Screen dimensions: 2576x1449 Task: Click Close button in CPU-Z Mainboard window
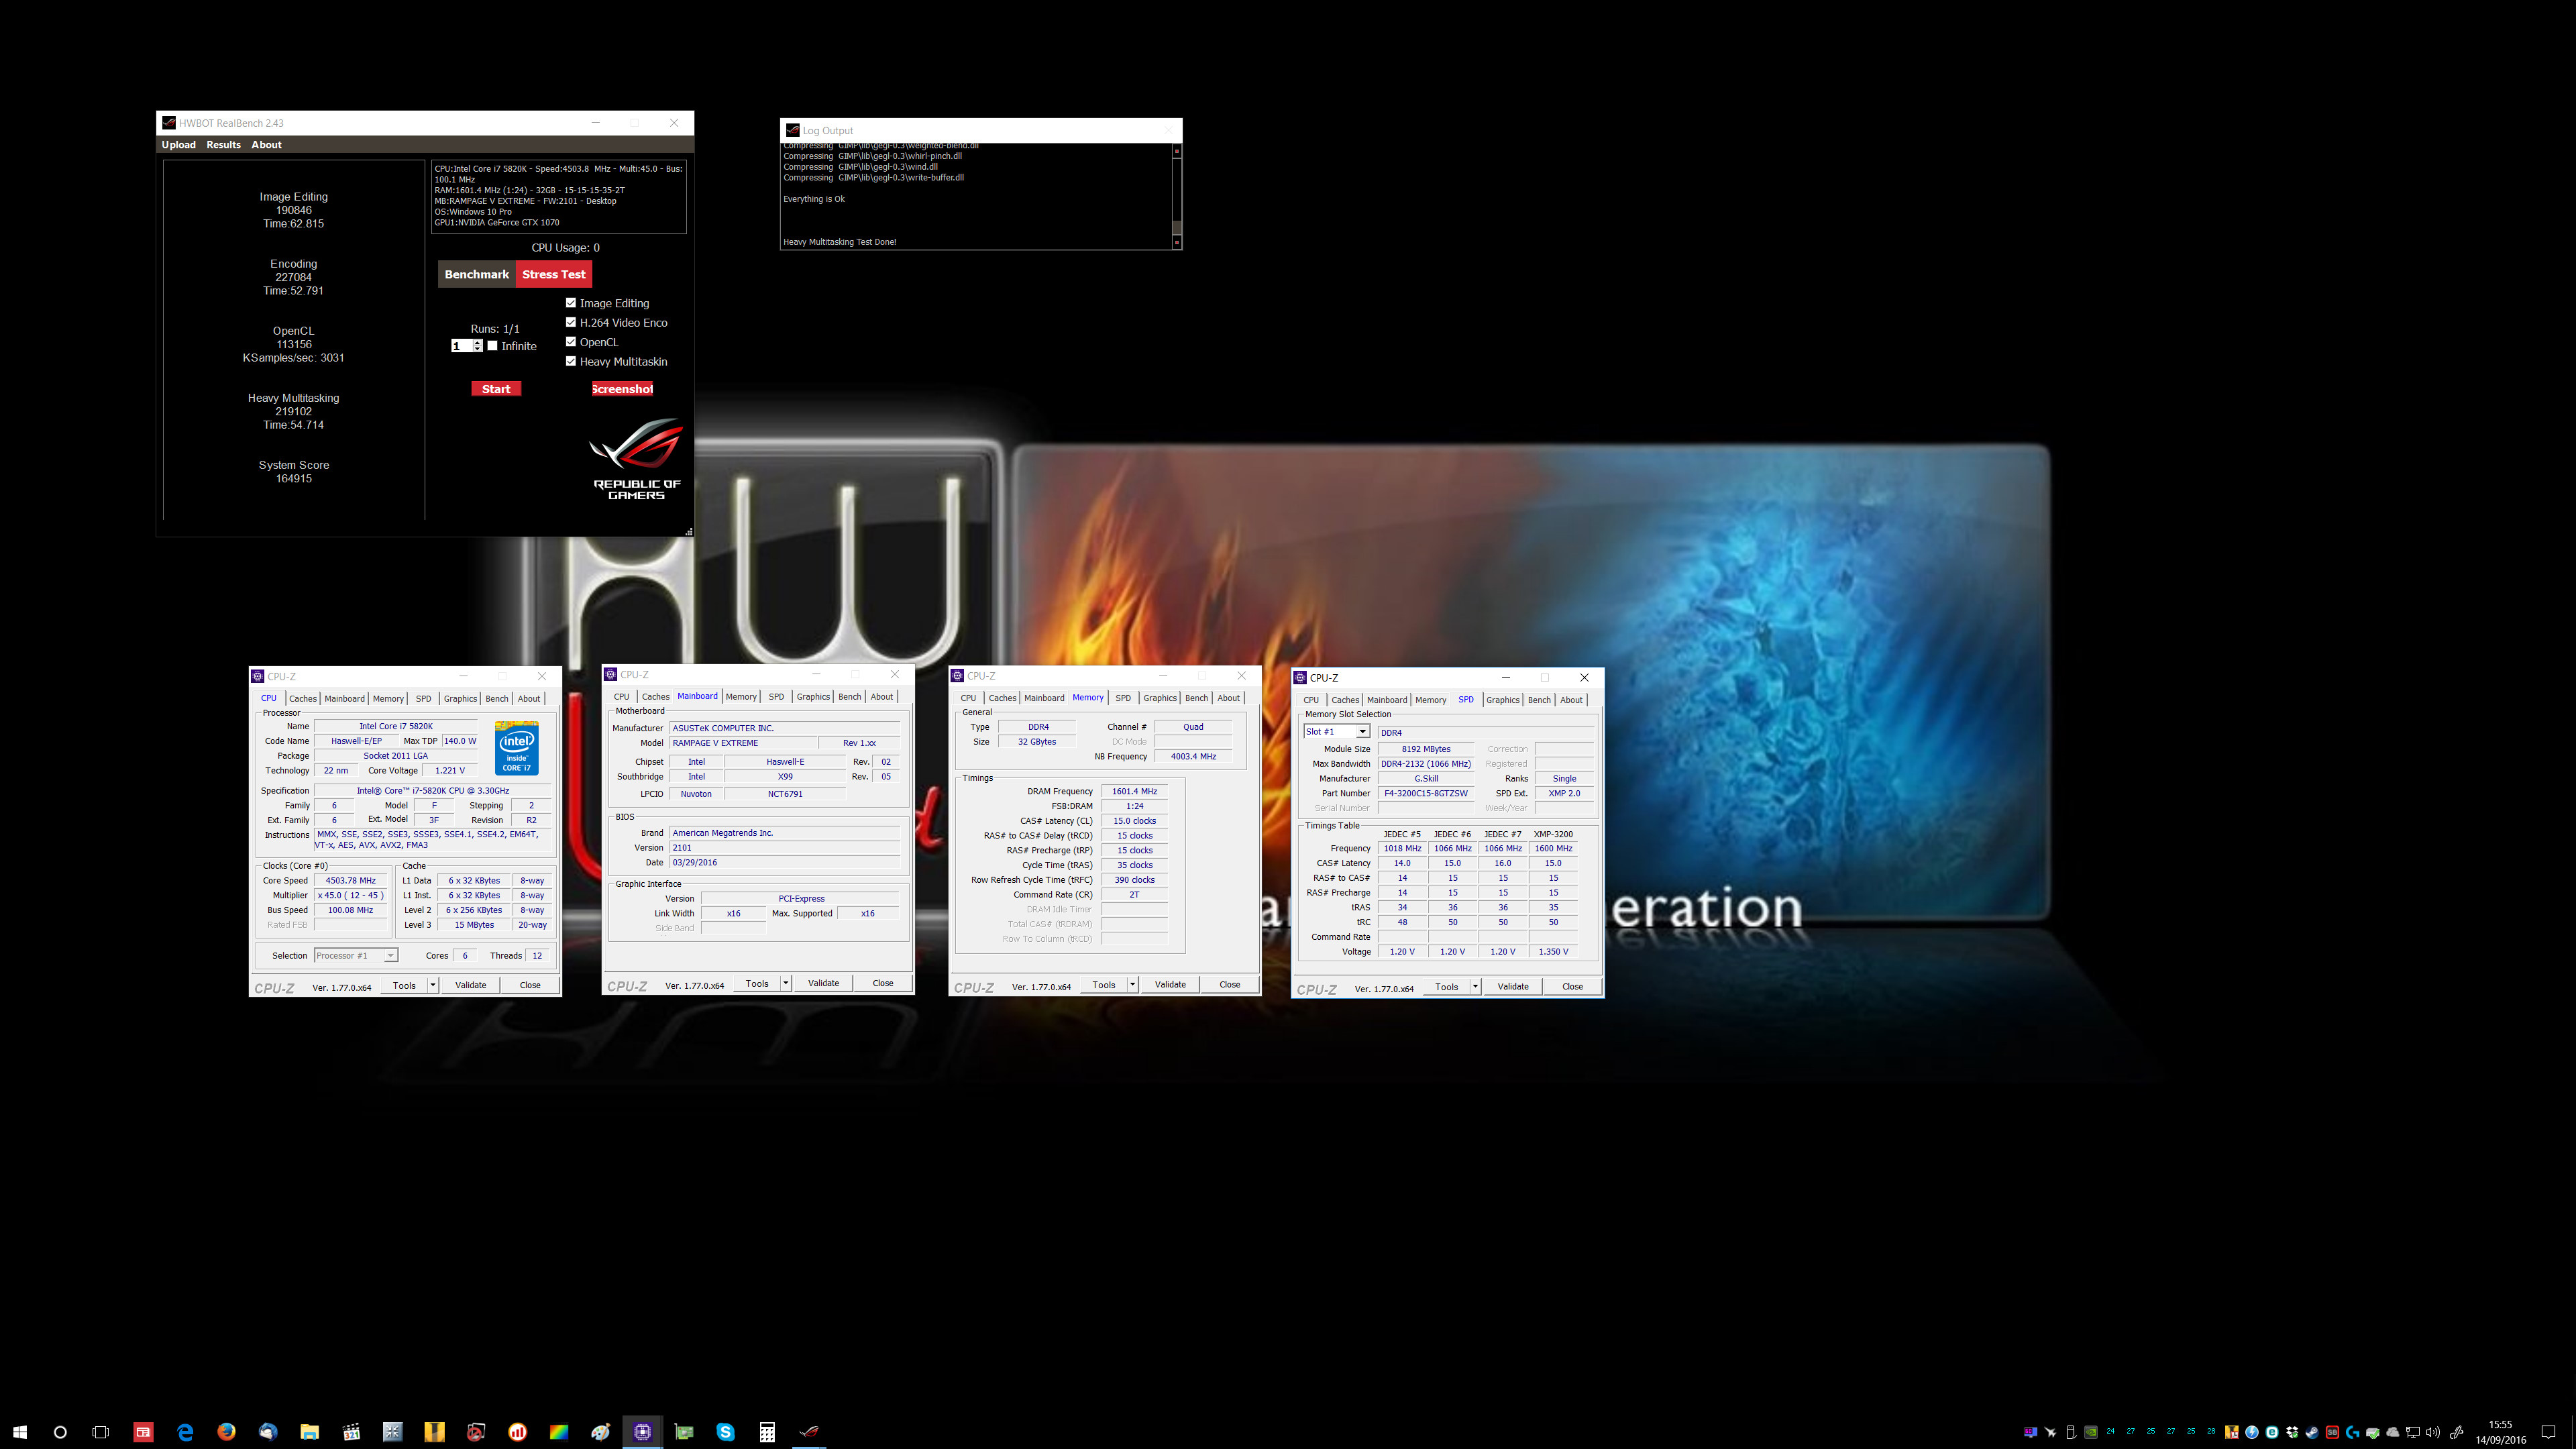[x=883, y=983]
